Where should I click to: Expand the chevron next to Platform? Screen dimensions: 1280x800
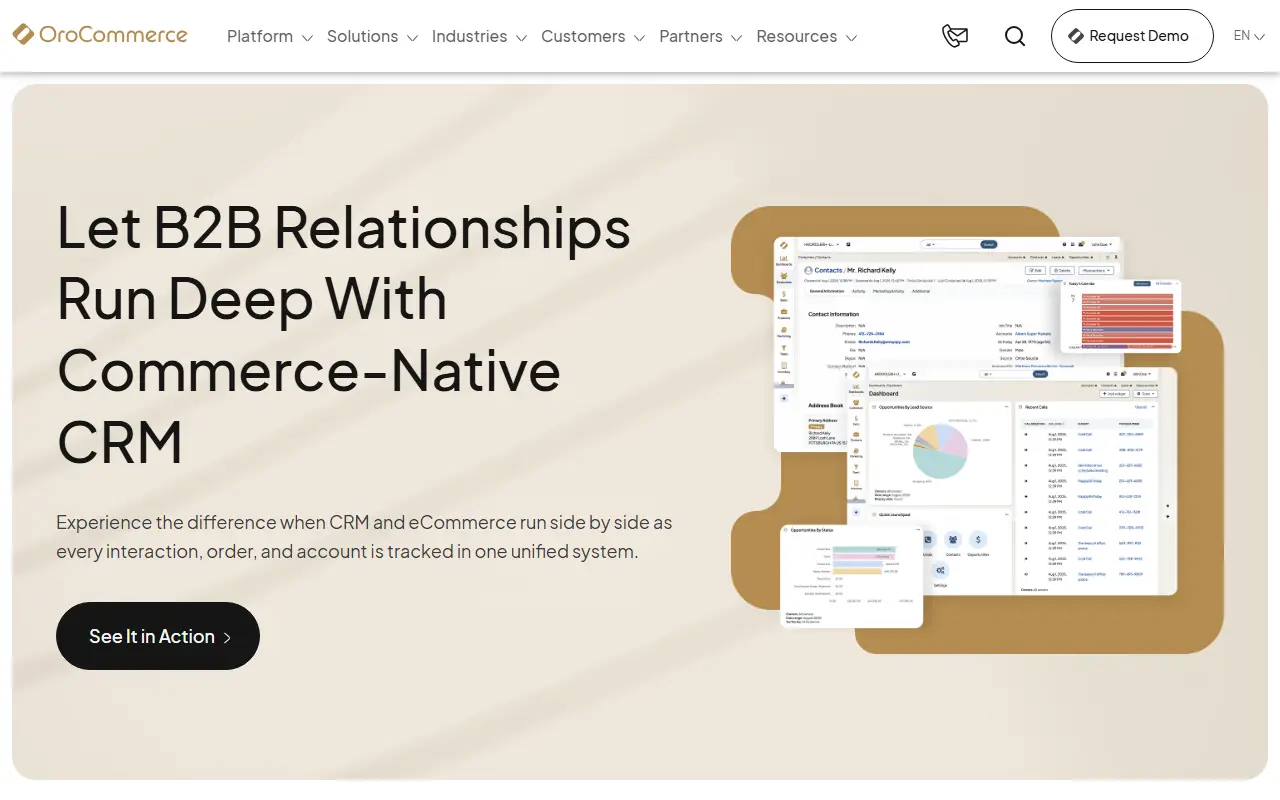pyautogui.click(x=307, y=38)
